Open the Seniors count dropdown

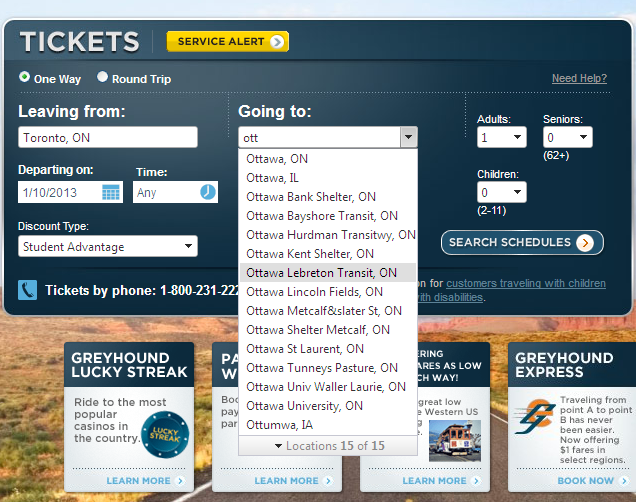click(x=567, y=137)
